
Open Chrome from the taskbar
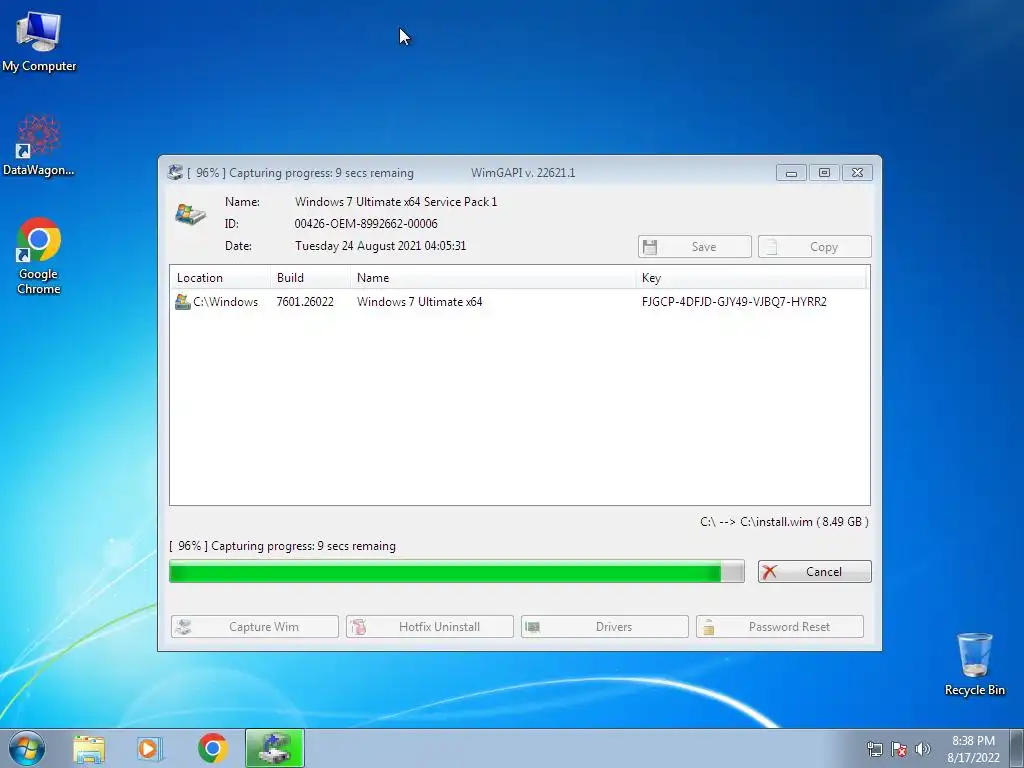pyautogui.click(x=213, y=748)
